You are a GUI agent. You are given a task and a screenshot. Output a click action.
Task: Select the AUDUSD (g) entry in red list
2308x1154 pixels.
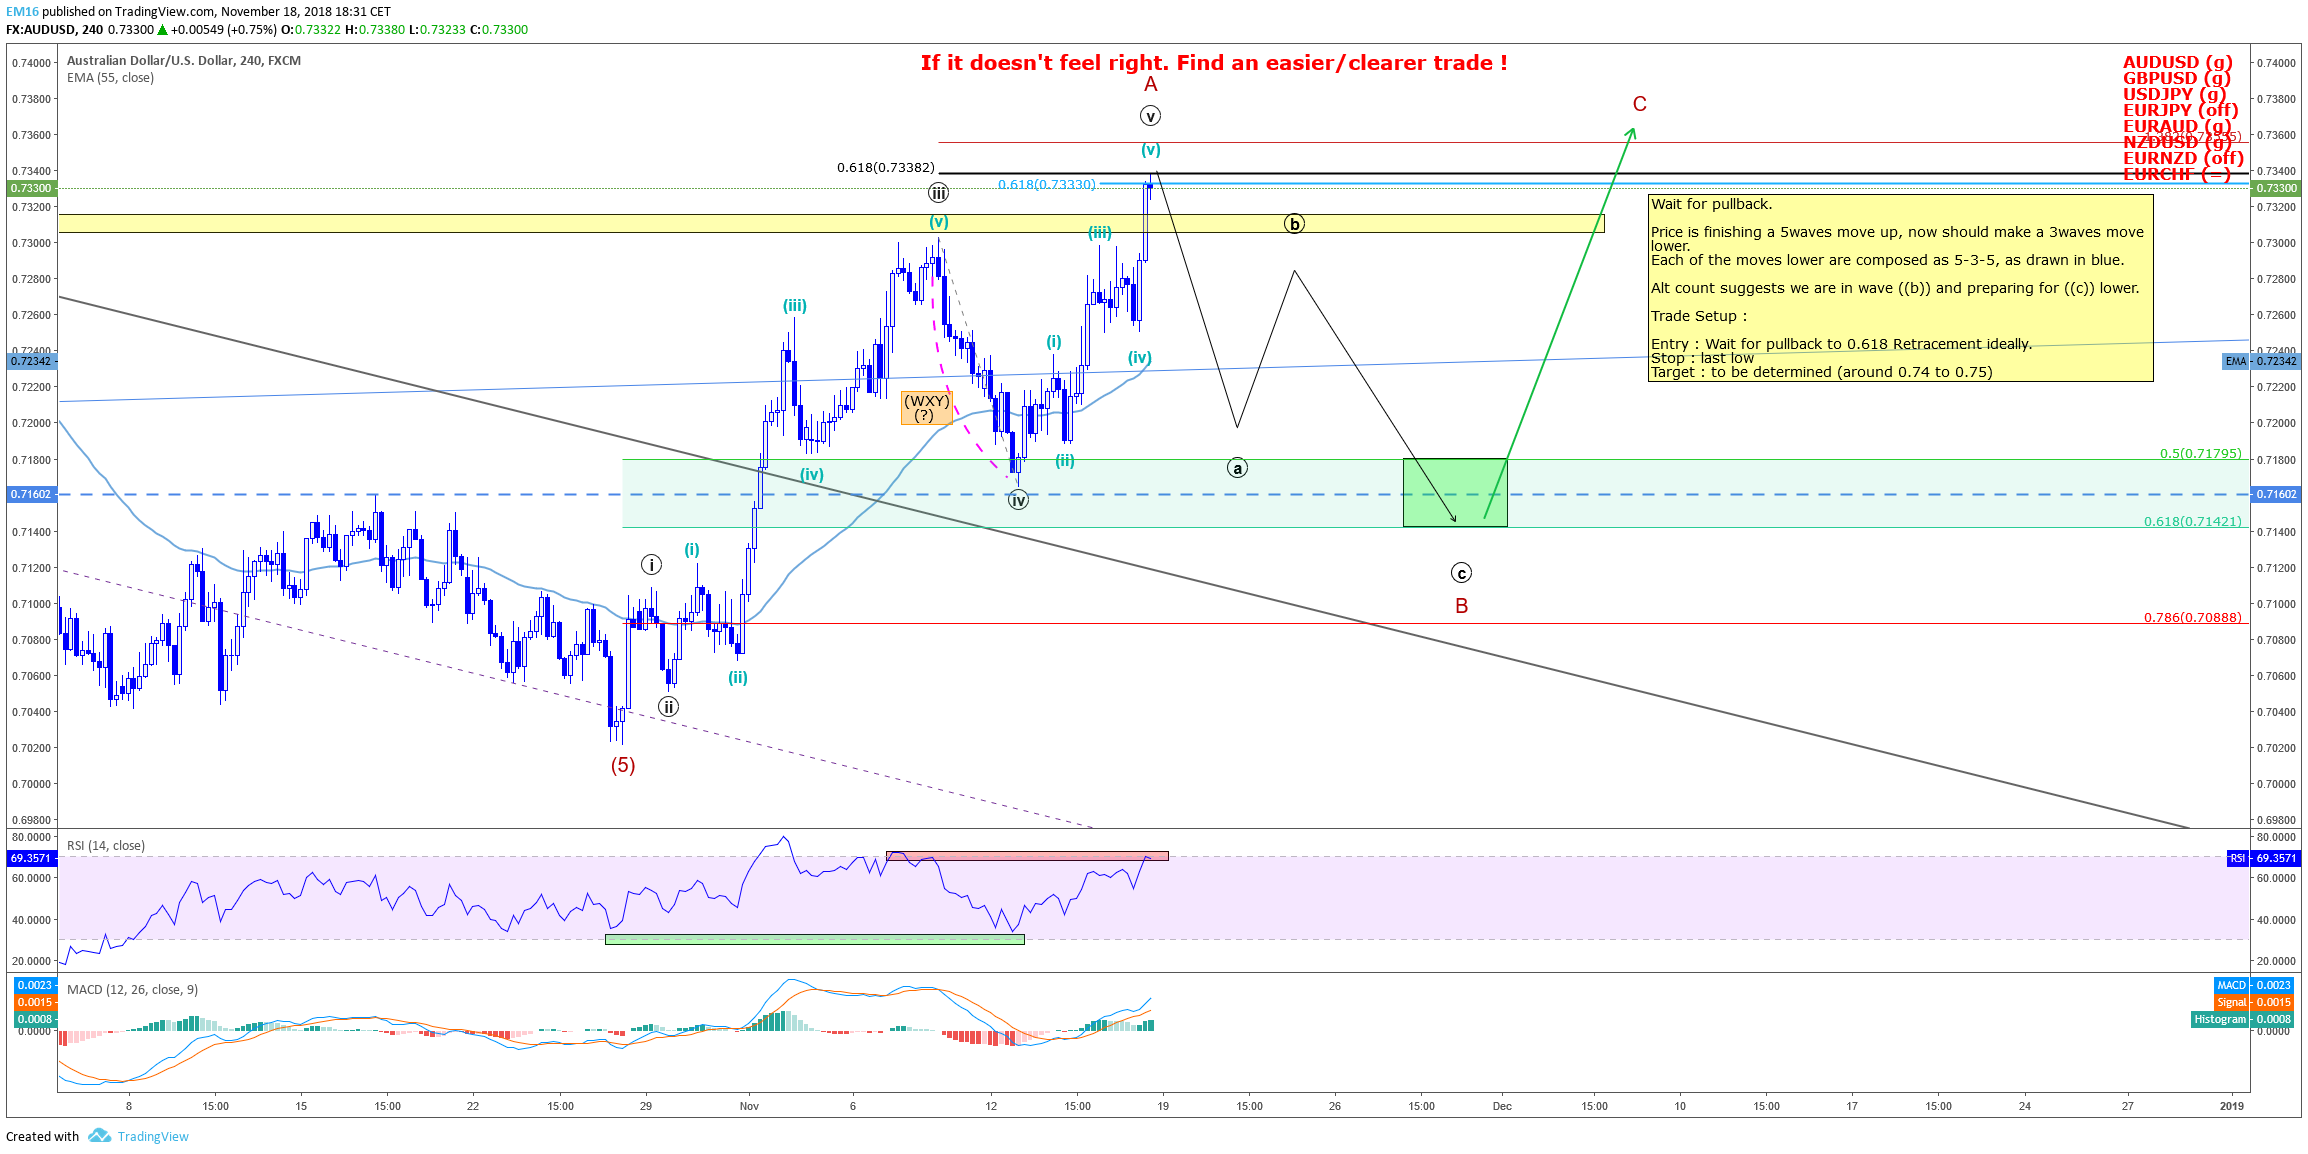point(2178,62)
